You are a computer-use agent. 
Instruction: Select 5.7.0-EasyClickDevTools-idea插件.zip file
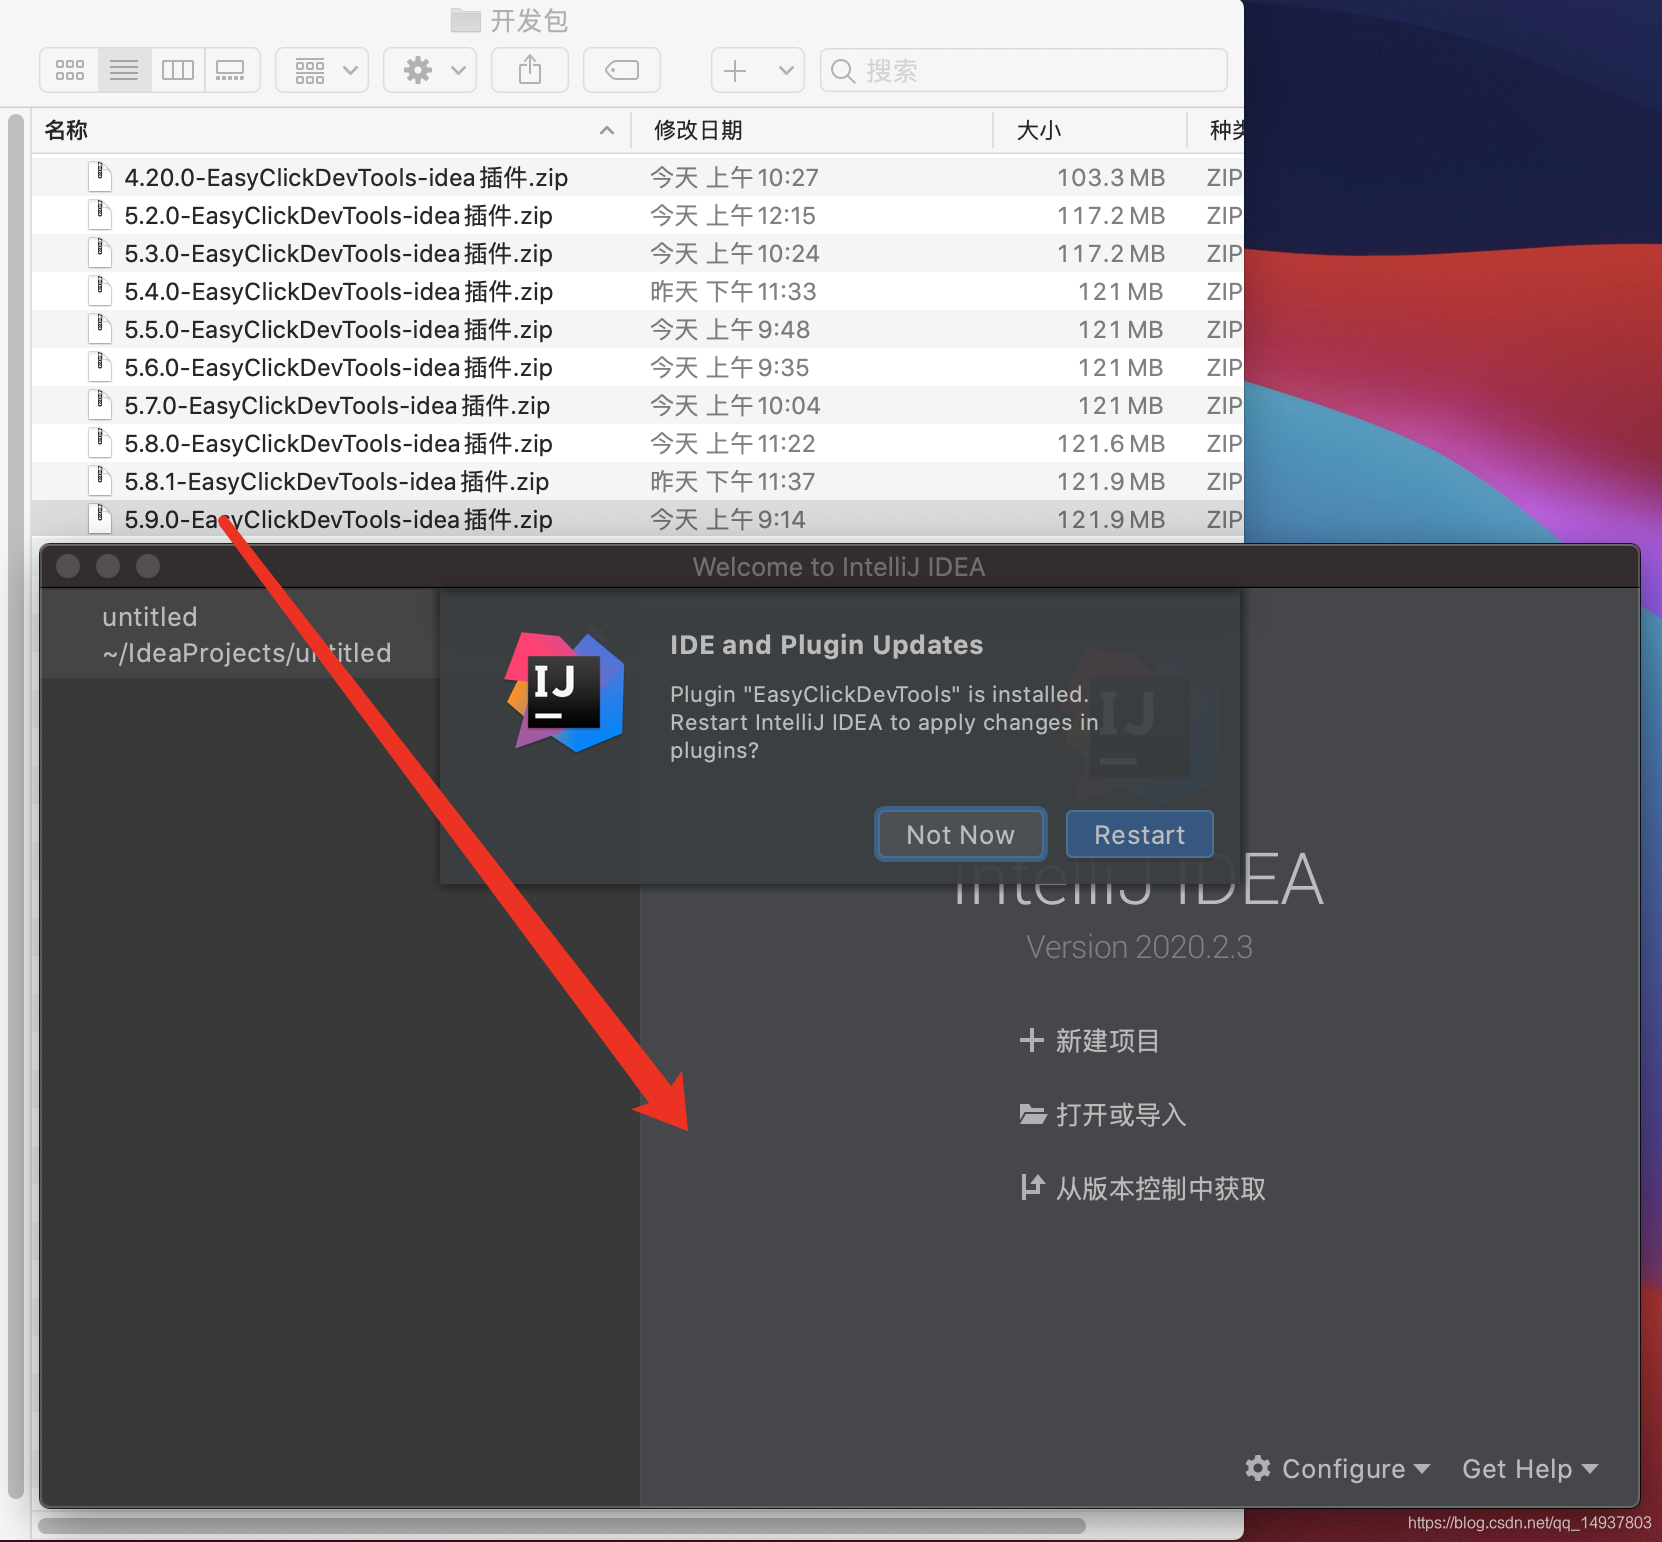337,405
